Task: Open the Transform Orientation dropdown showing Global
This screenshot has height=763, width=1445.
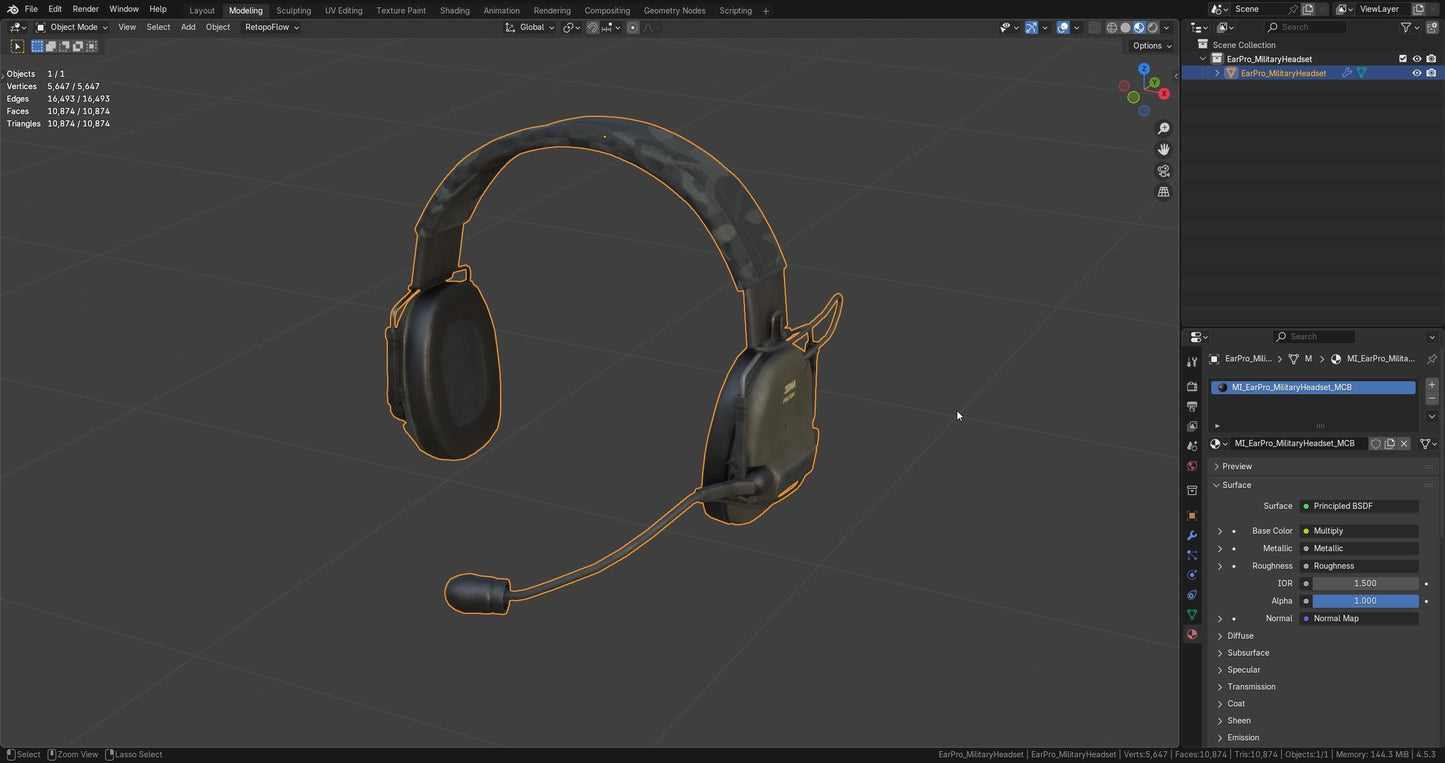Action: [x=534, y=27]
